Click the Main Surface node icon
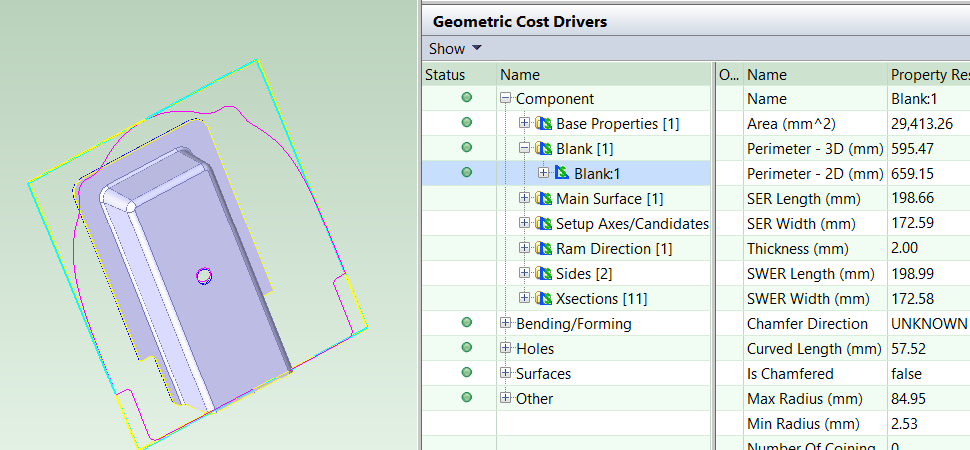The width and height of the screenshot is (970, 450). pyautogui.click(x=544, y=199)
